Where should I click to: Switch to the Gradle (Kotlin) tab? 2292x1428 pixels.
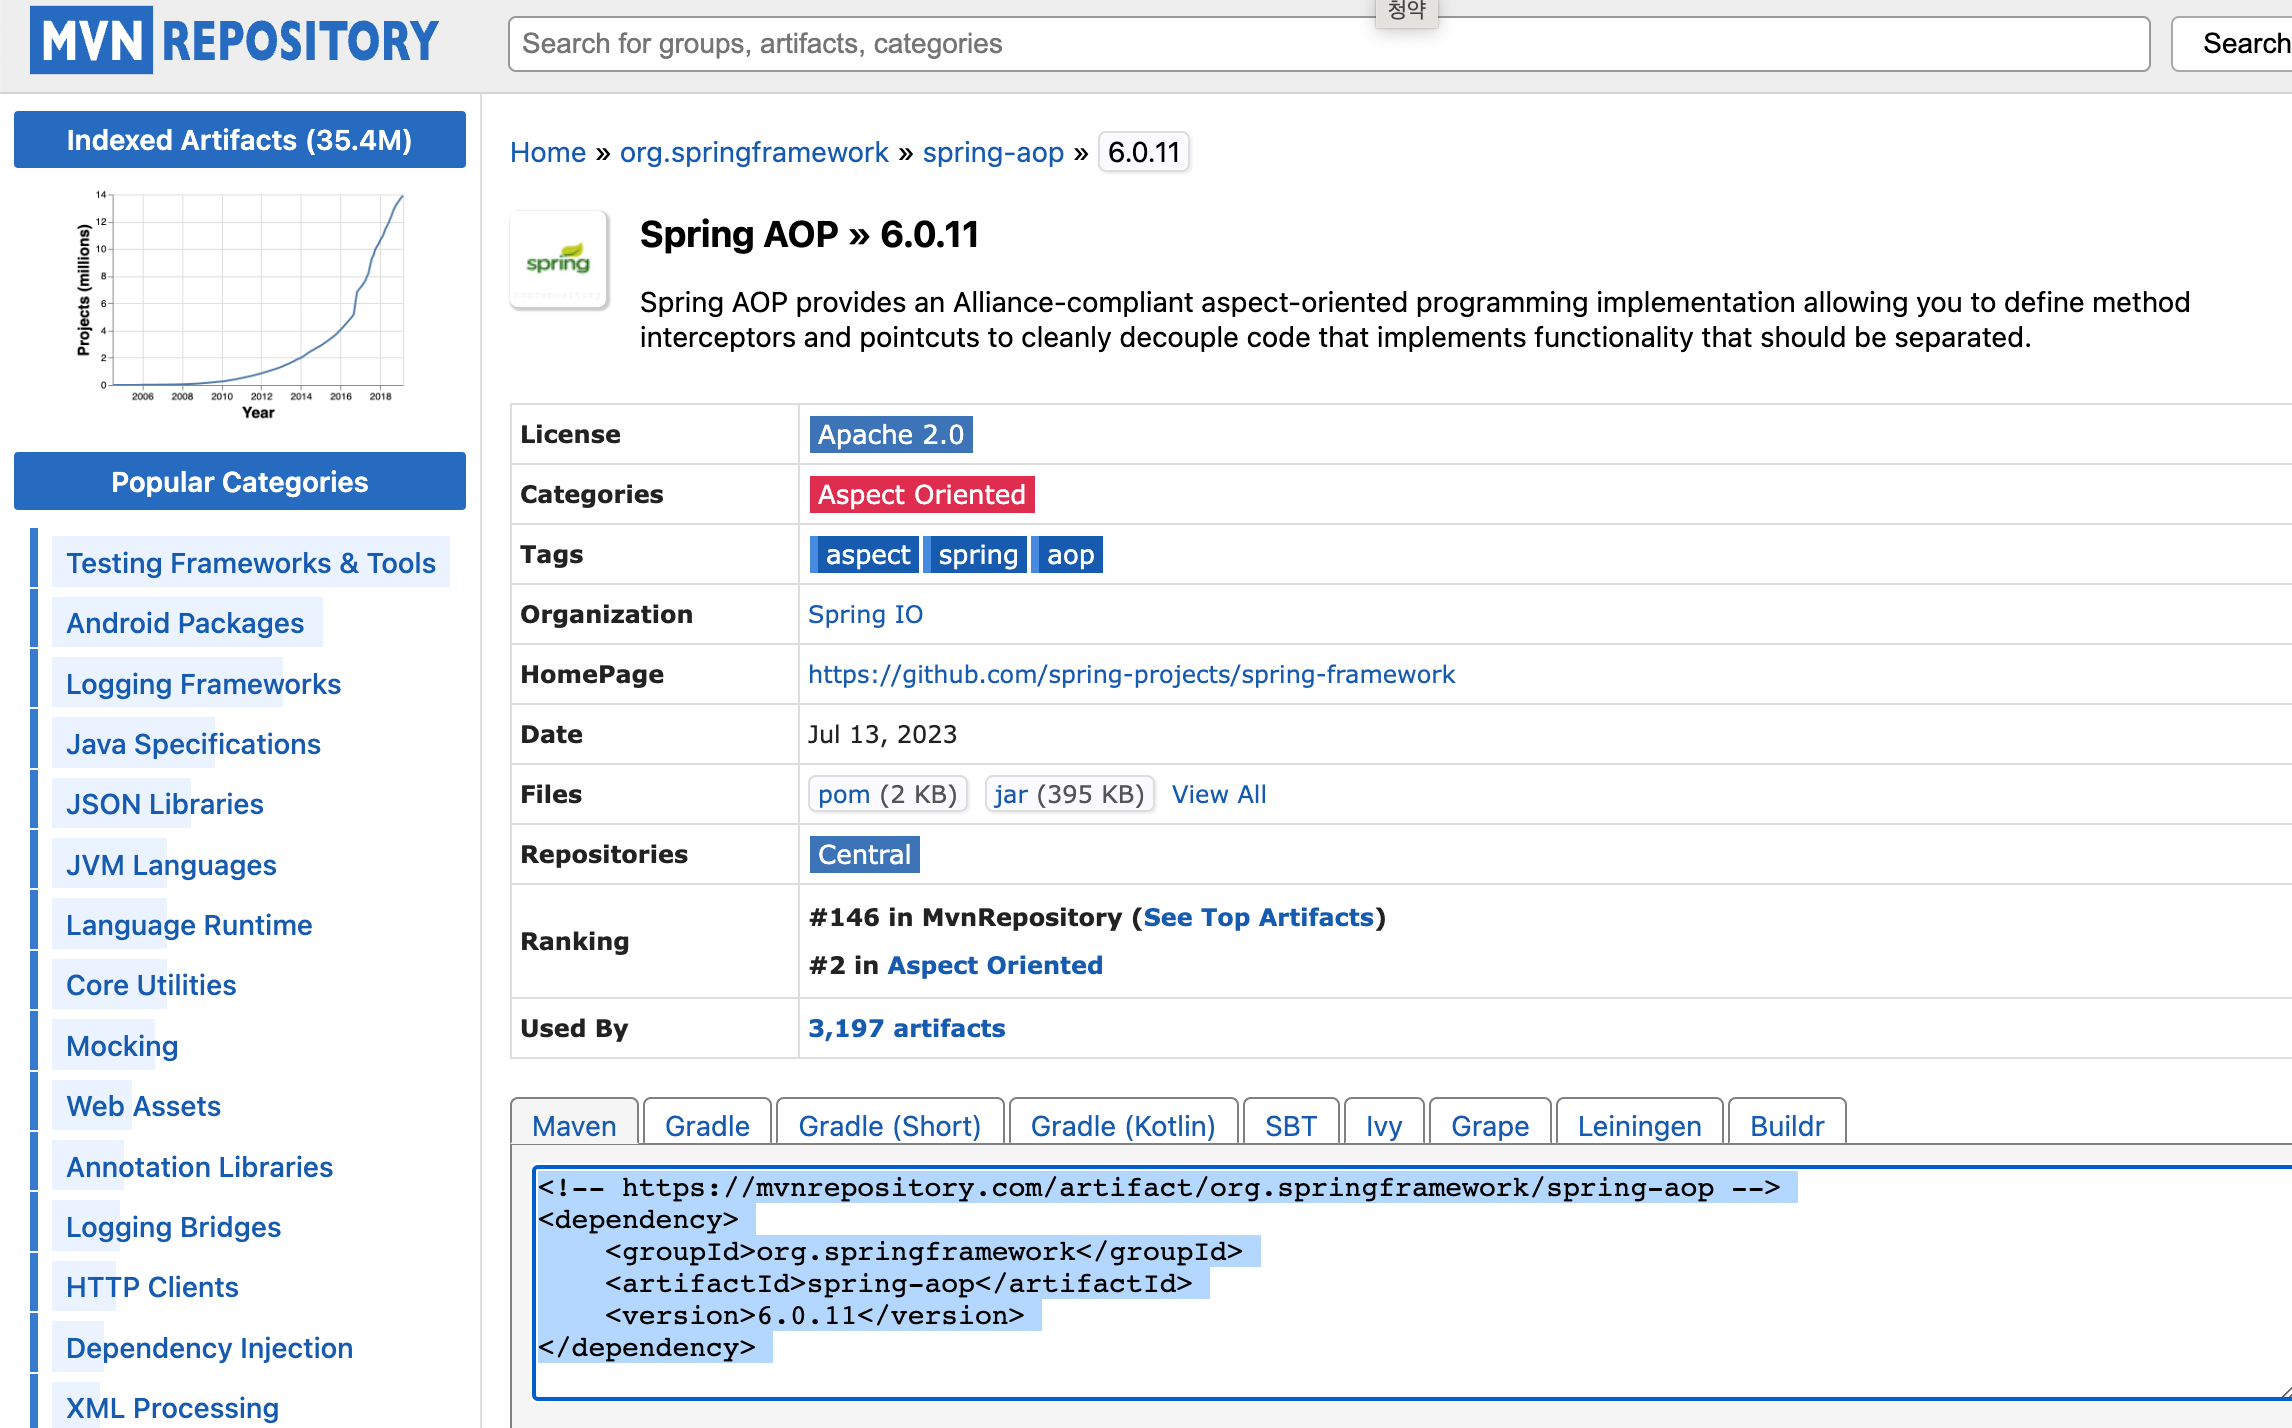(x=1122, y=1126)
